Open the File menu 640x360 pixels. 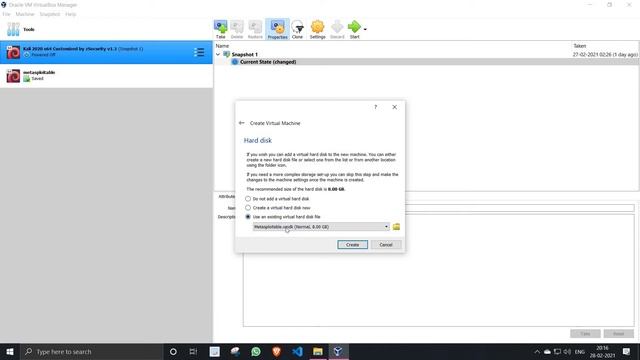pos(7,14)
